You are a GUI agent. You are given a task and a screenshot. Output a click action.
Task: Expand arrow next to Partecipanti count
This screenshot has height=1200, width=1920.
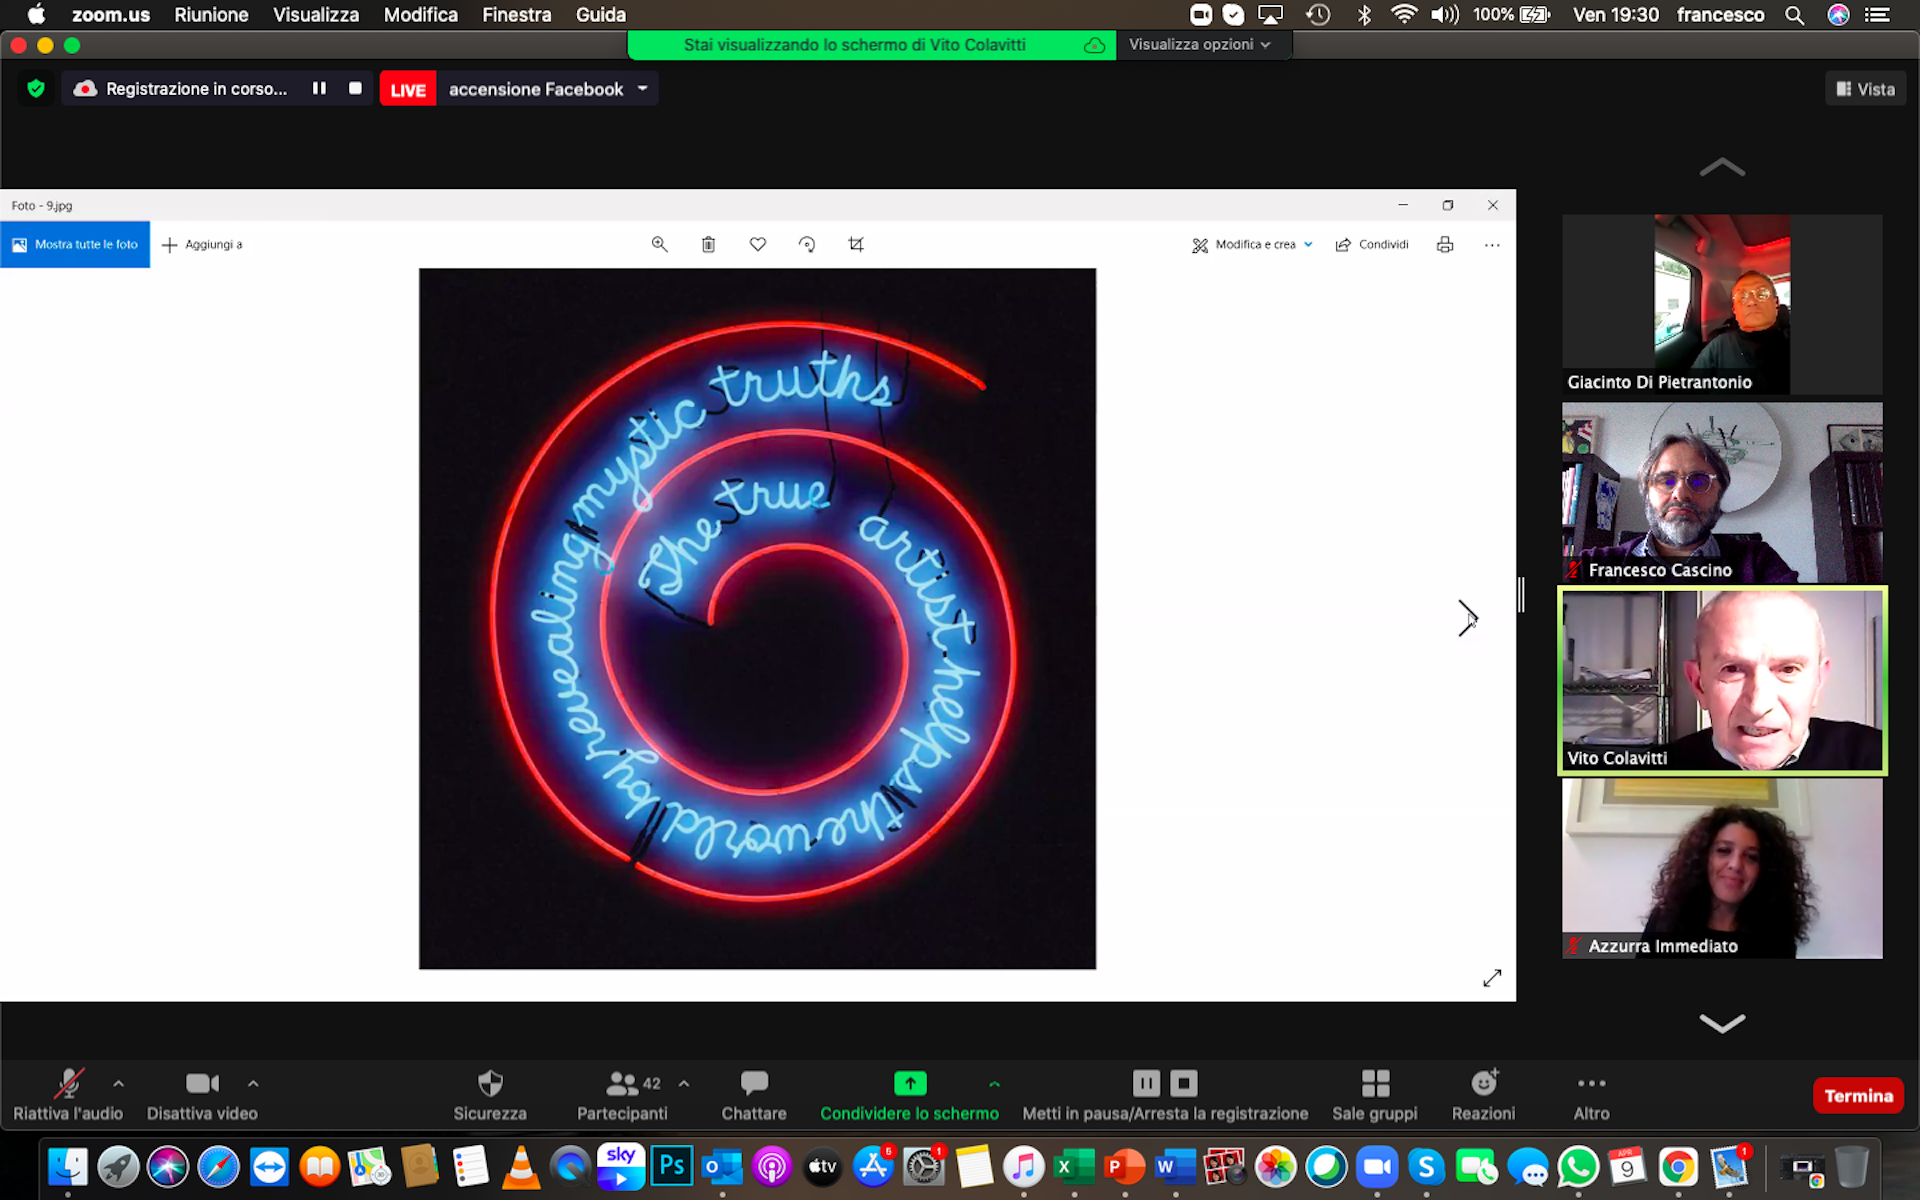coord(684,1083)
